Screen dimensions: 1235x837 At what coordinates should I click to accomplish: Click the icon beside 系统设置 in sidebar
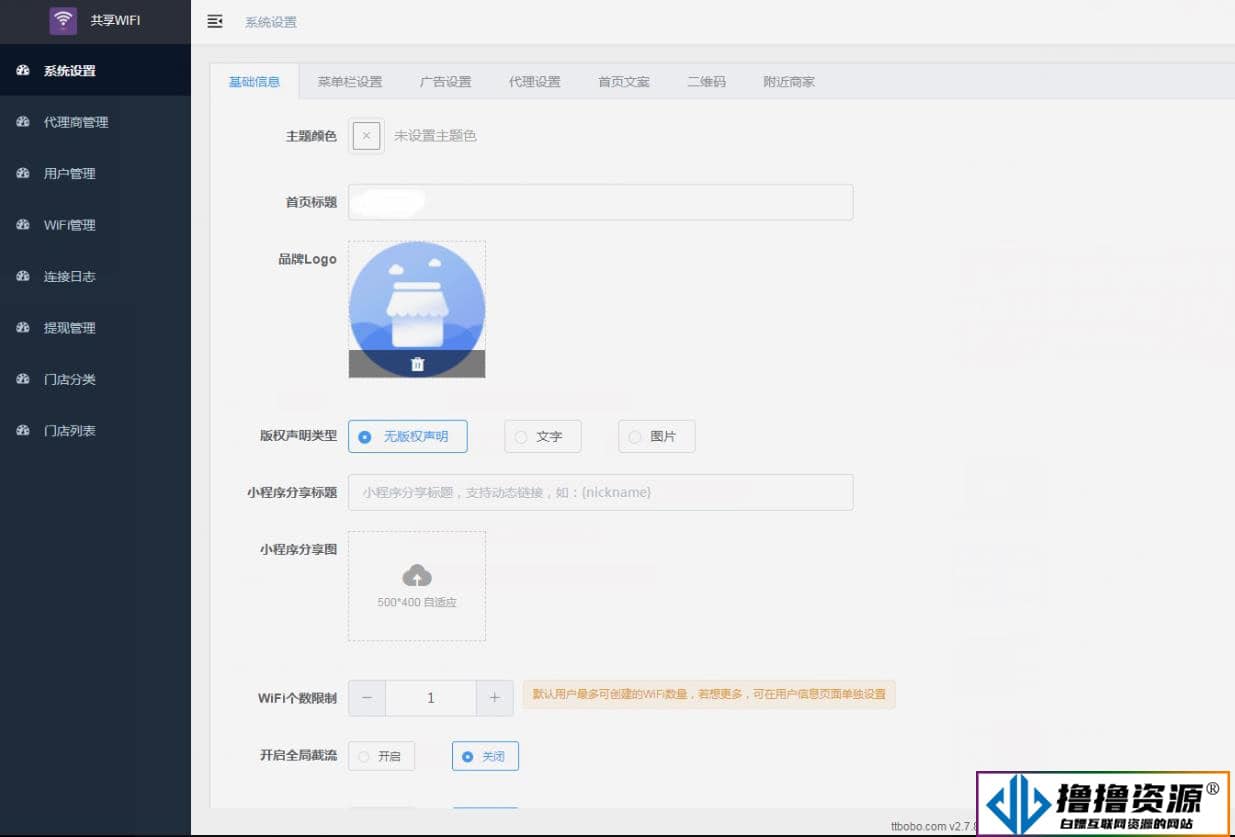23,71
